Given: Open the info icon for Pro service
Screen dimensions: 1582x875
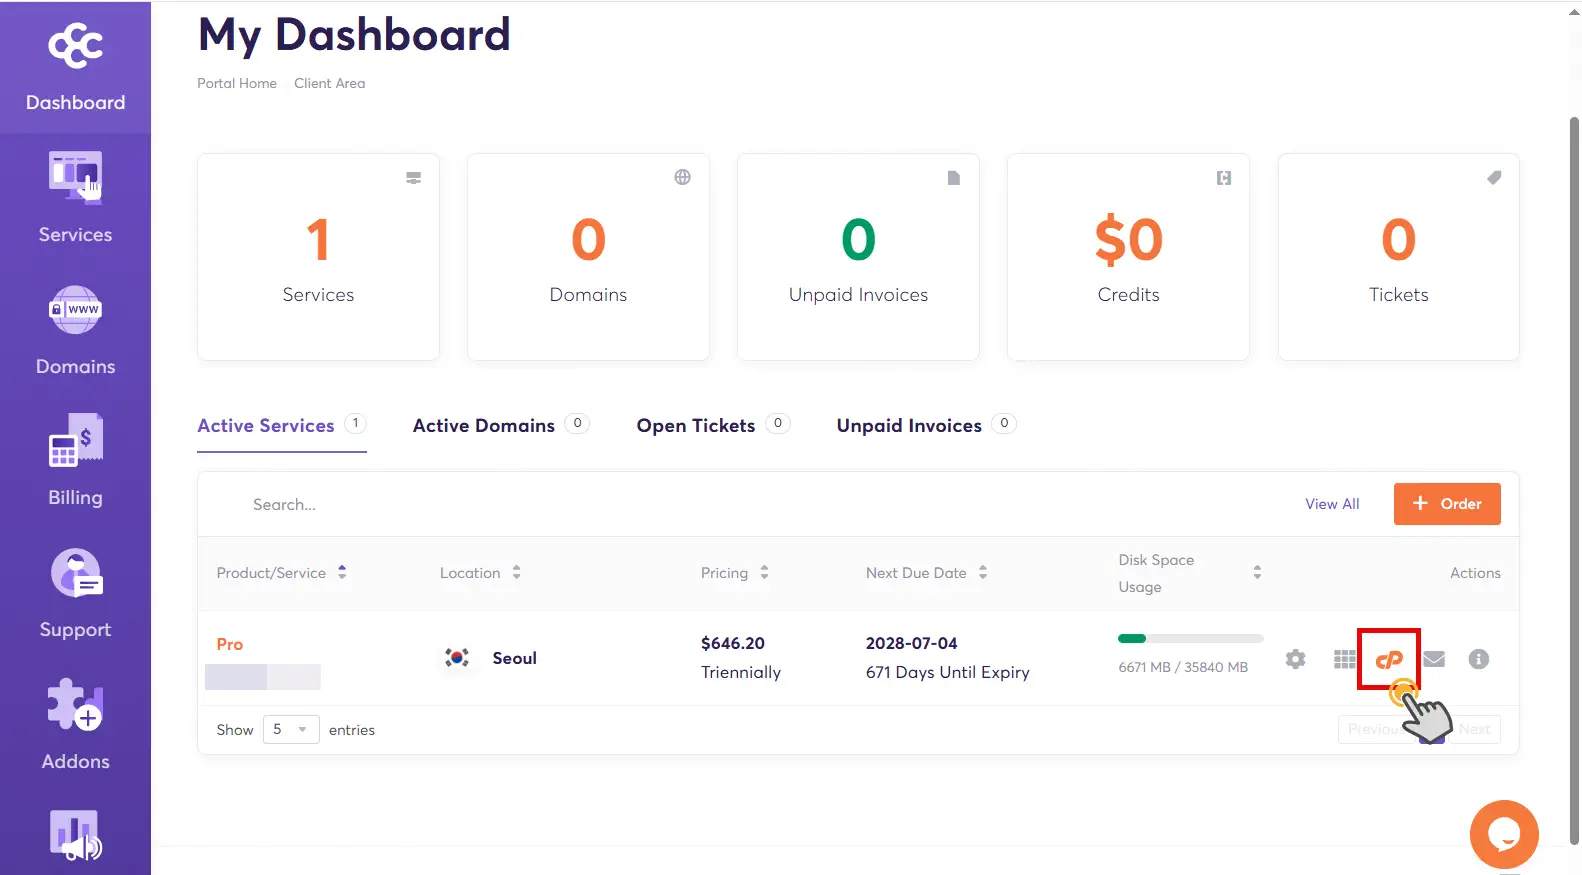Looking at the screenshot, I should (x=1478, y=659).
